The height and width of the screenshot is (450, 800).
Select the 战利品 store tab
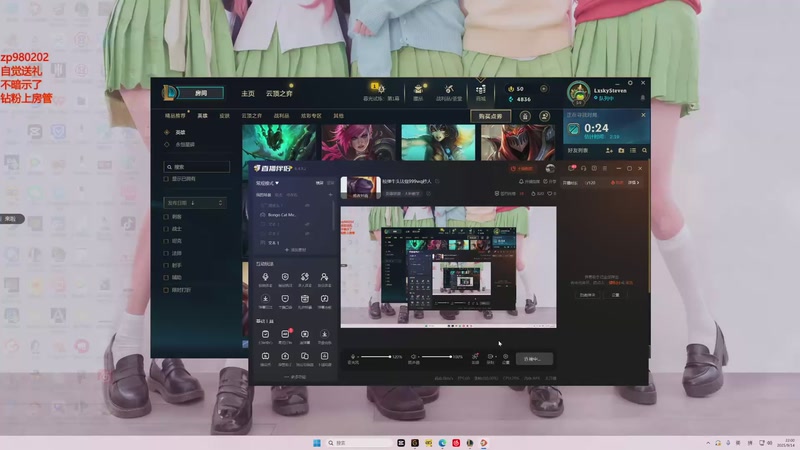pos(281,116)
